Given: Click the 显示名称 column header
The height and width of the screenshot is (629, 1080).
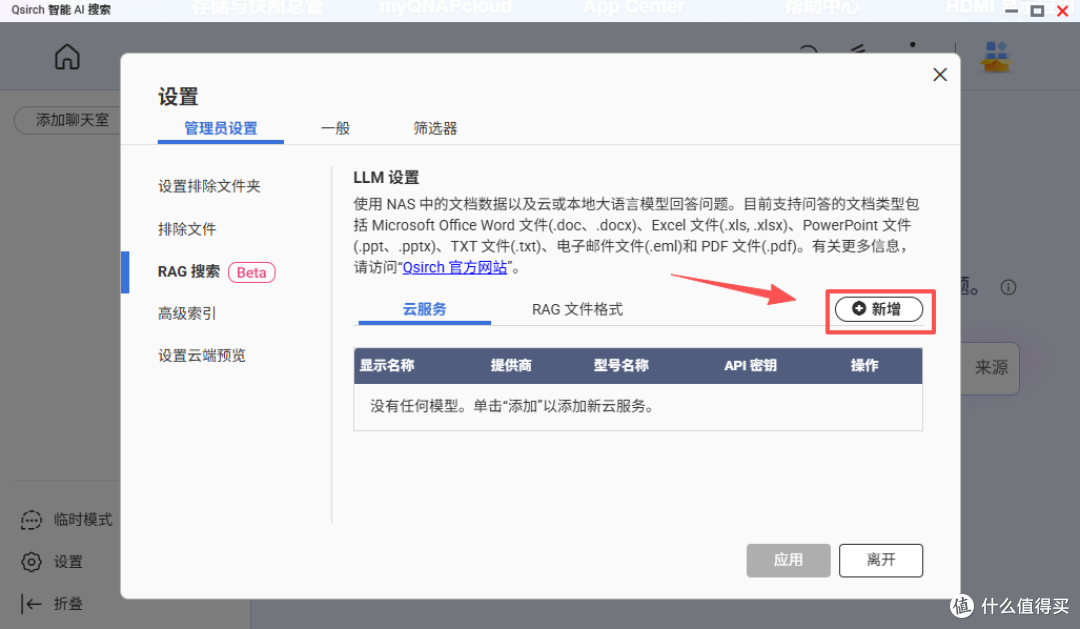Looking at the screenshot, I should coord(387,366).
